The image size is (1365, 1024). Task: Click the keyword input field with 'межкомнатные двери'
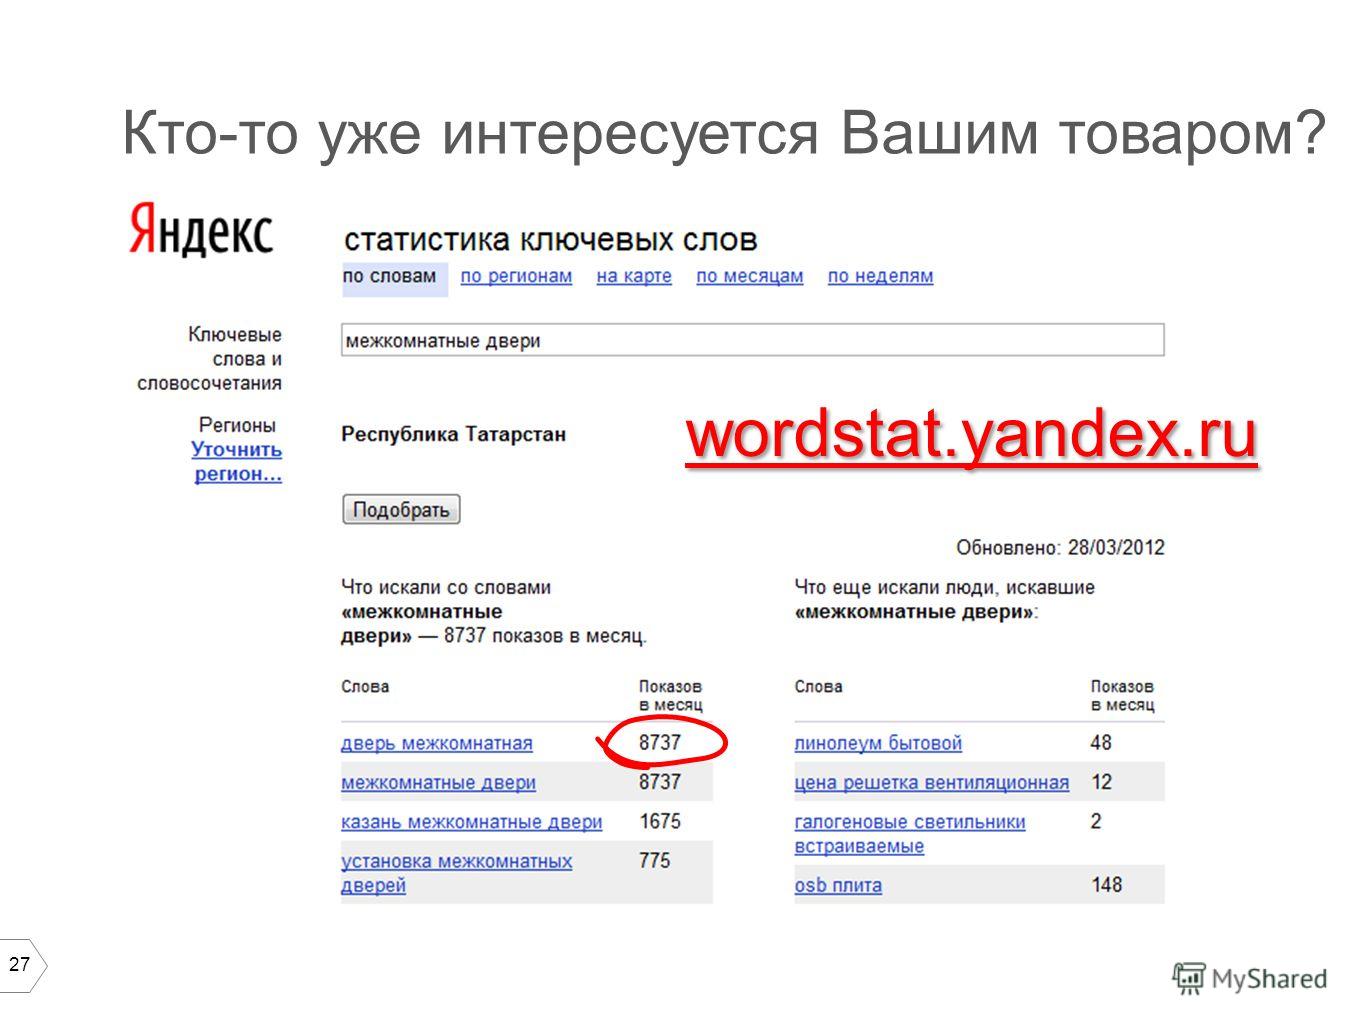pos(753,340)
